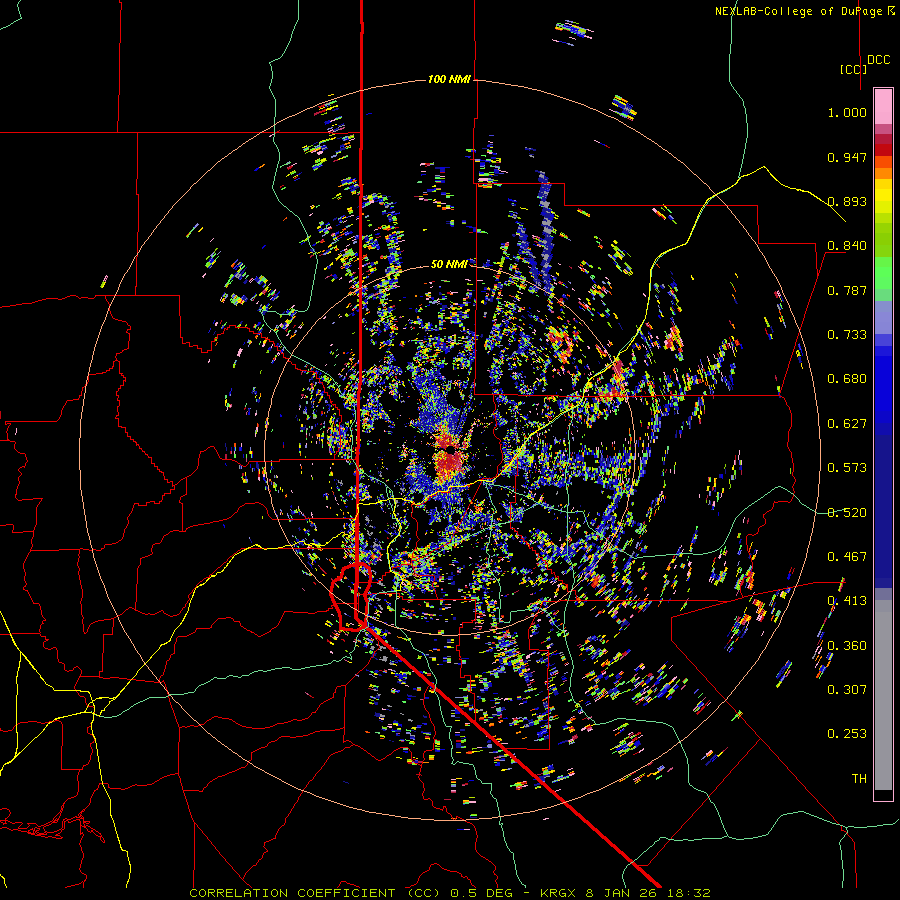Click the CORRELATION COEFFICIENT (CC) caption text

(x=312, y=893)
